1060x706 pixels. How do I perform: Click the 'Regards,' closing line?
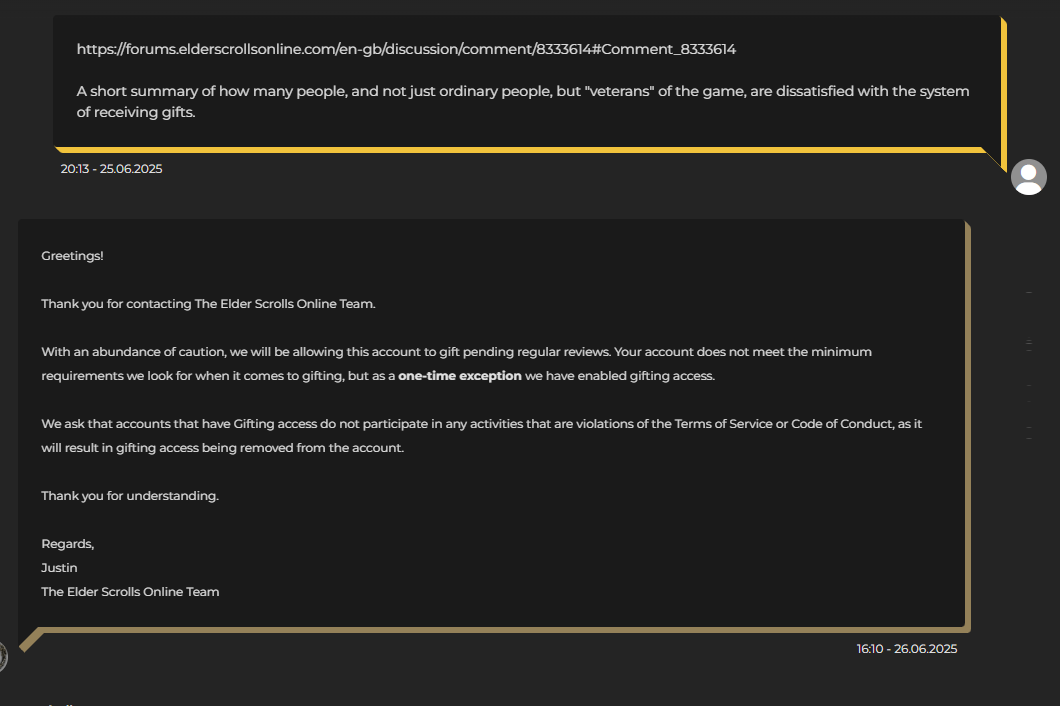pyautogui.click(x=68, y=544)
